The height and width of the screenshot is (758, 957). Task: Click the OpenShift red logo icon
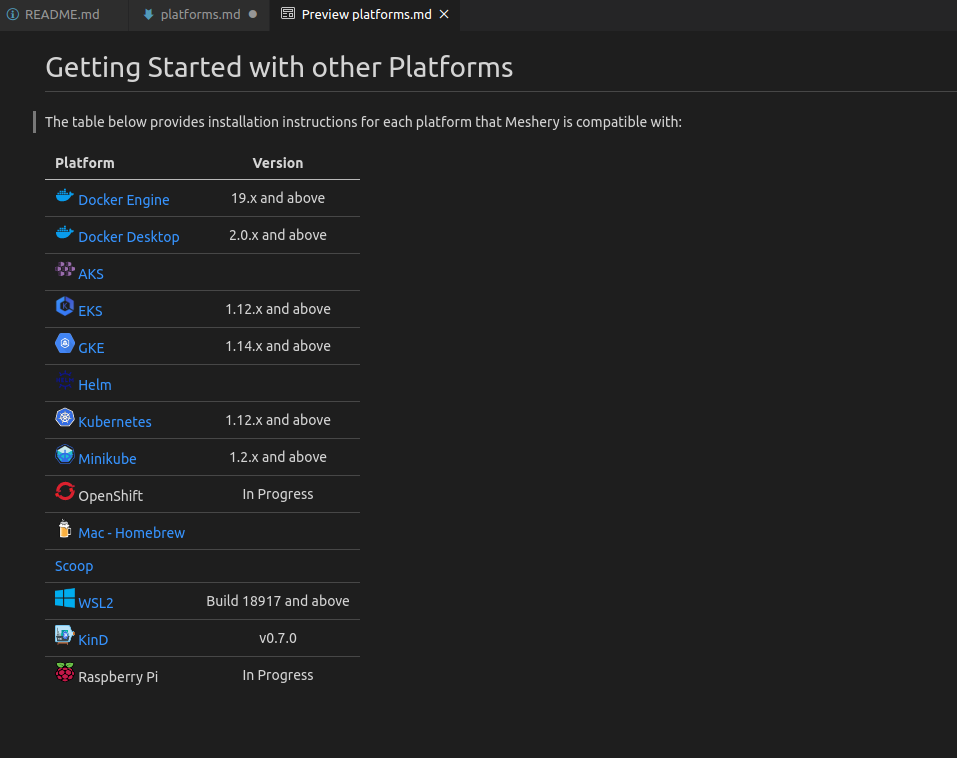pos(65,491)
